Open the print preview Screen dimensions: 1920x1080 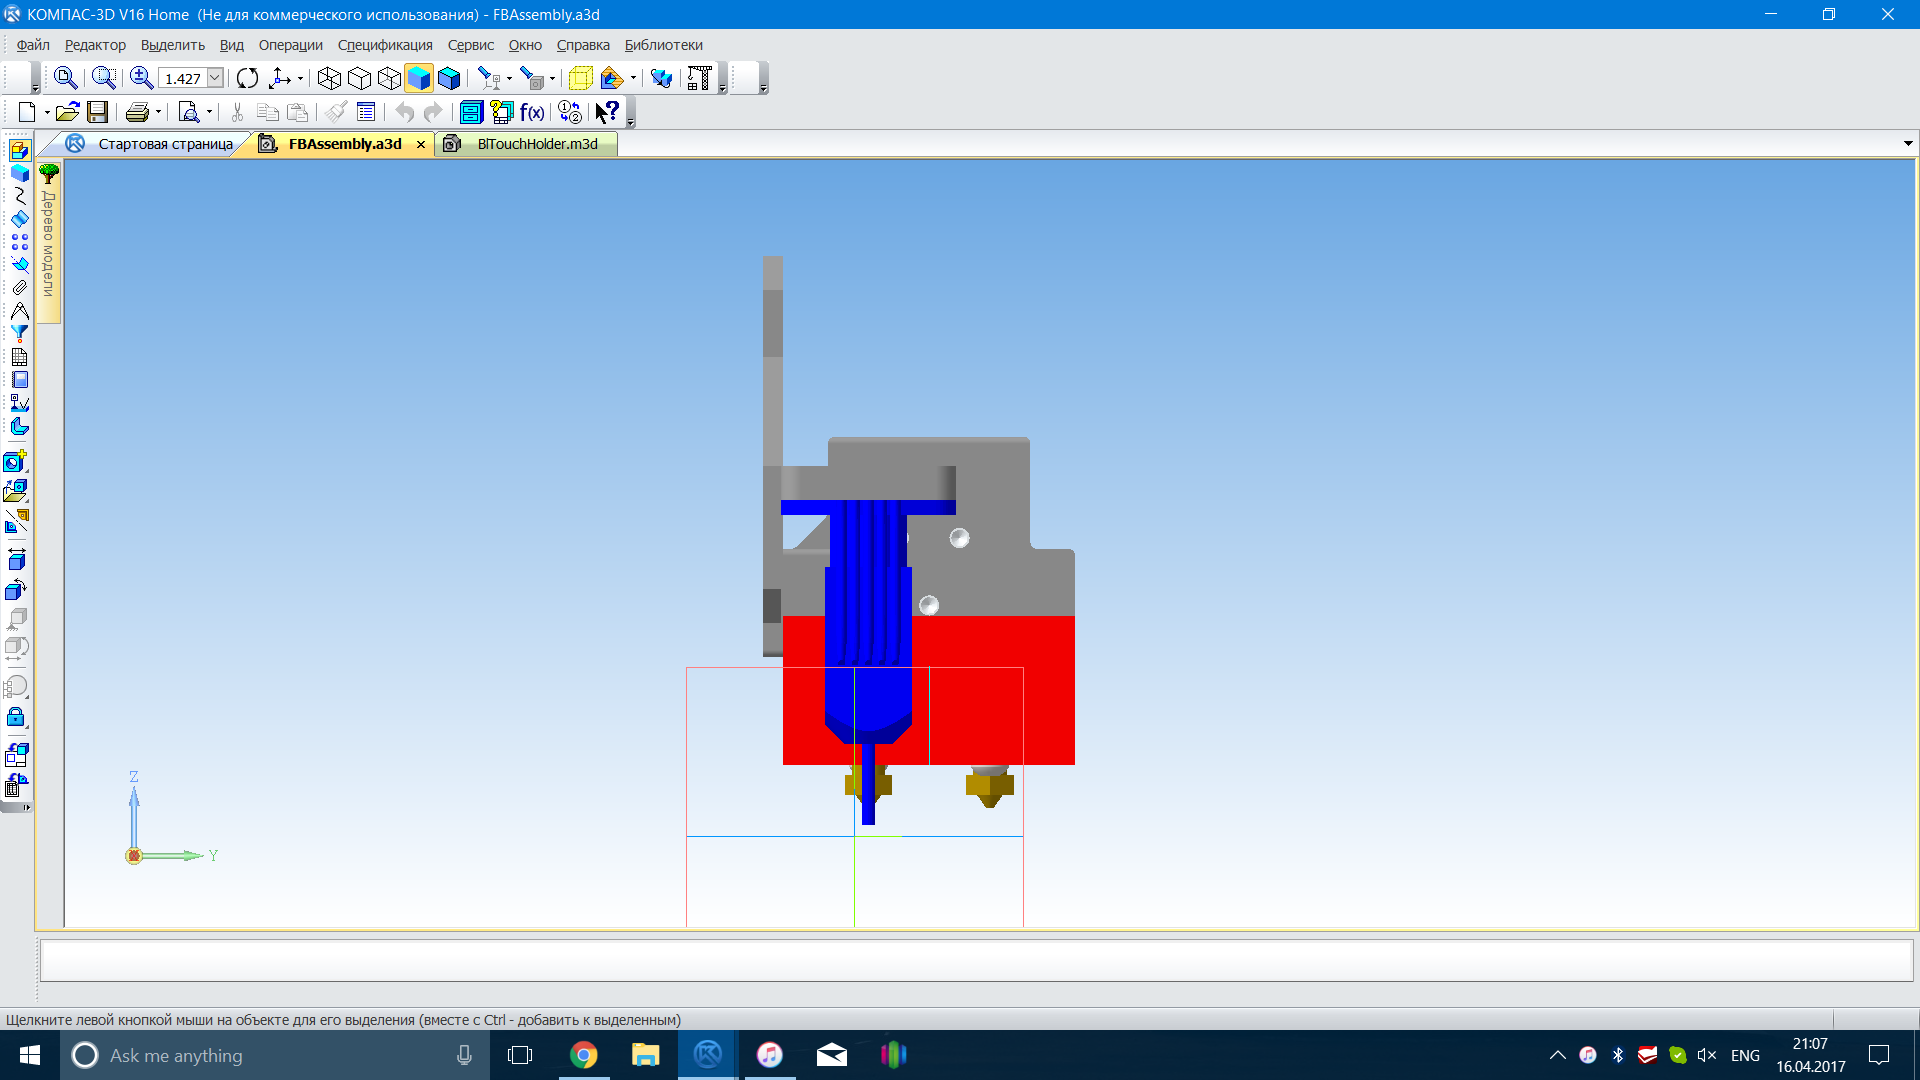coord(189,112)
